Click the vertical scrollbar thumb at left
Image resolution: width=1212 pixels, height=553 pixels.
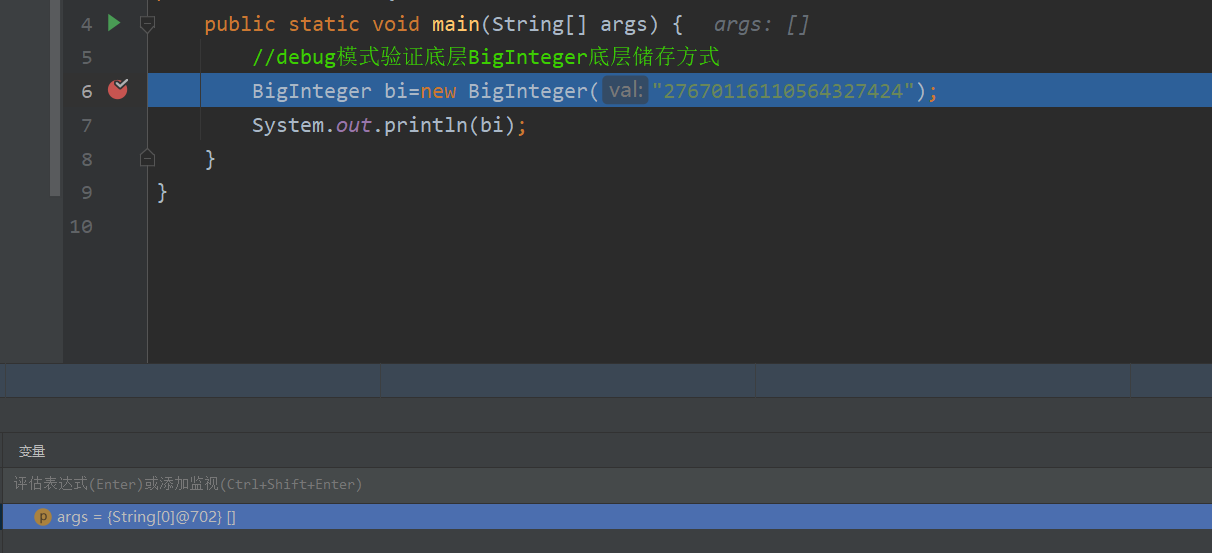point(56,100)
